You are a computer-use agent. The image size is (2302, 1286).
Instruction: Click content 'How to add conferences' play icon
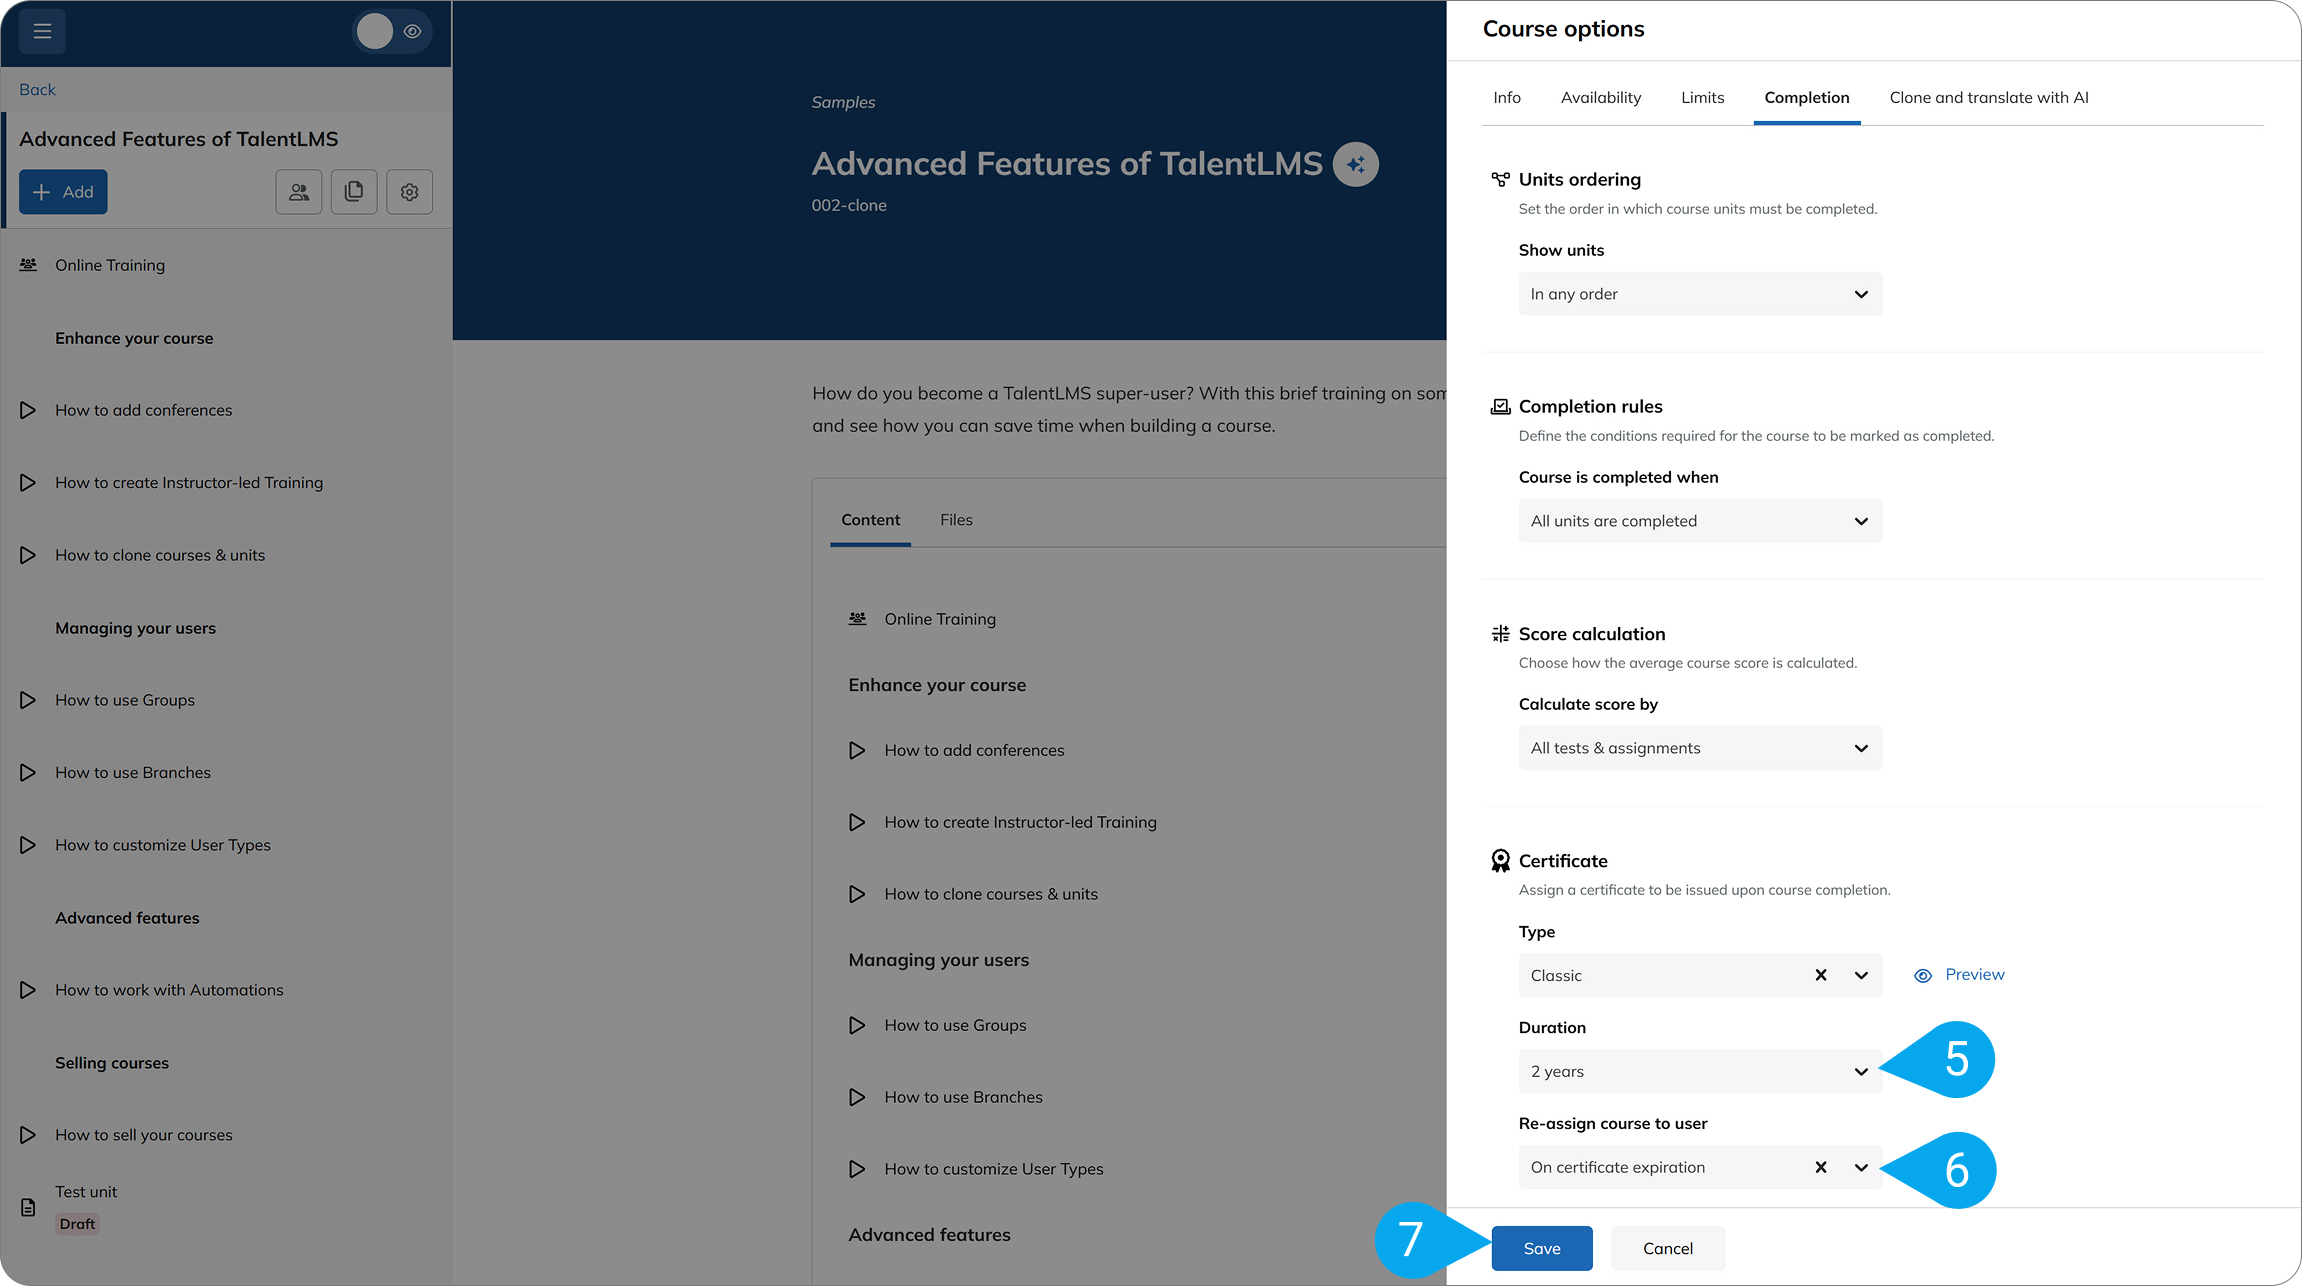click(x=857, y=750)
